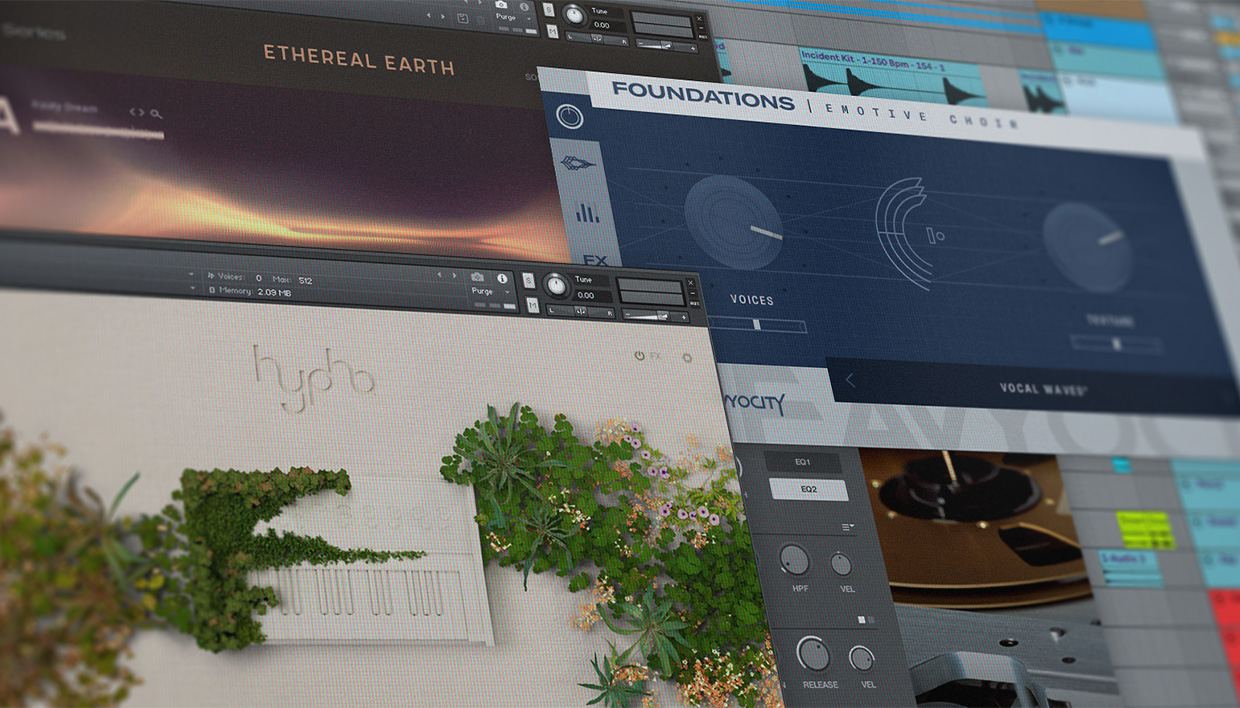Viewport: 1240px width, 708px height.
Task: Click the Tune knob in Ethereal Earth header
Action: click(574, 15)
